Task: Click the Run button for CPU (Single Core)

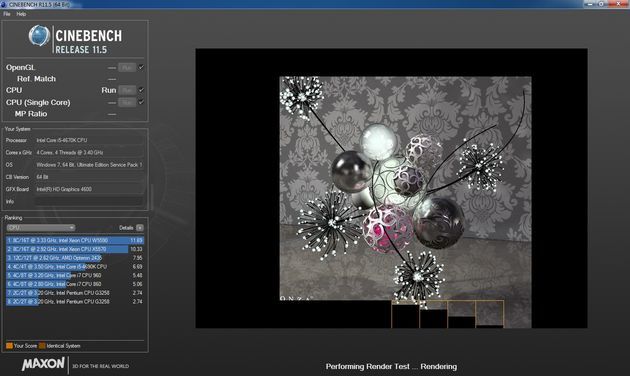Action: pyautogui.click(x=127, y=102)
